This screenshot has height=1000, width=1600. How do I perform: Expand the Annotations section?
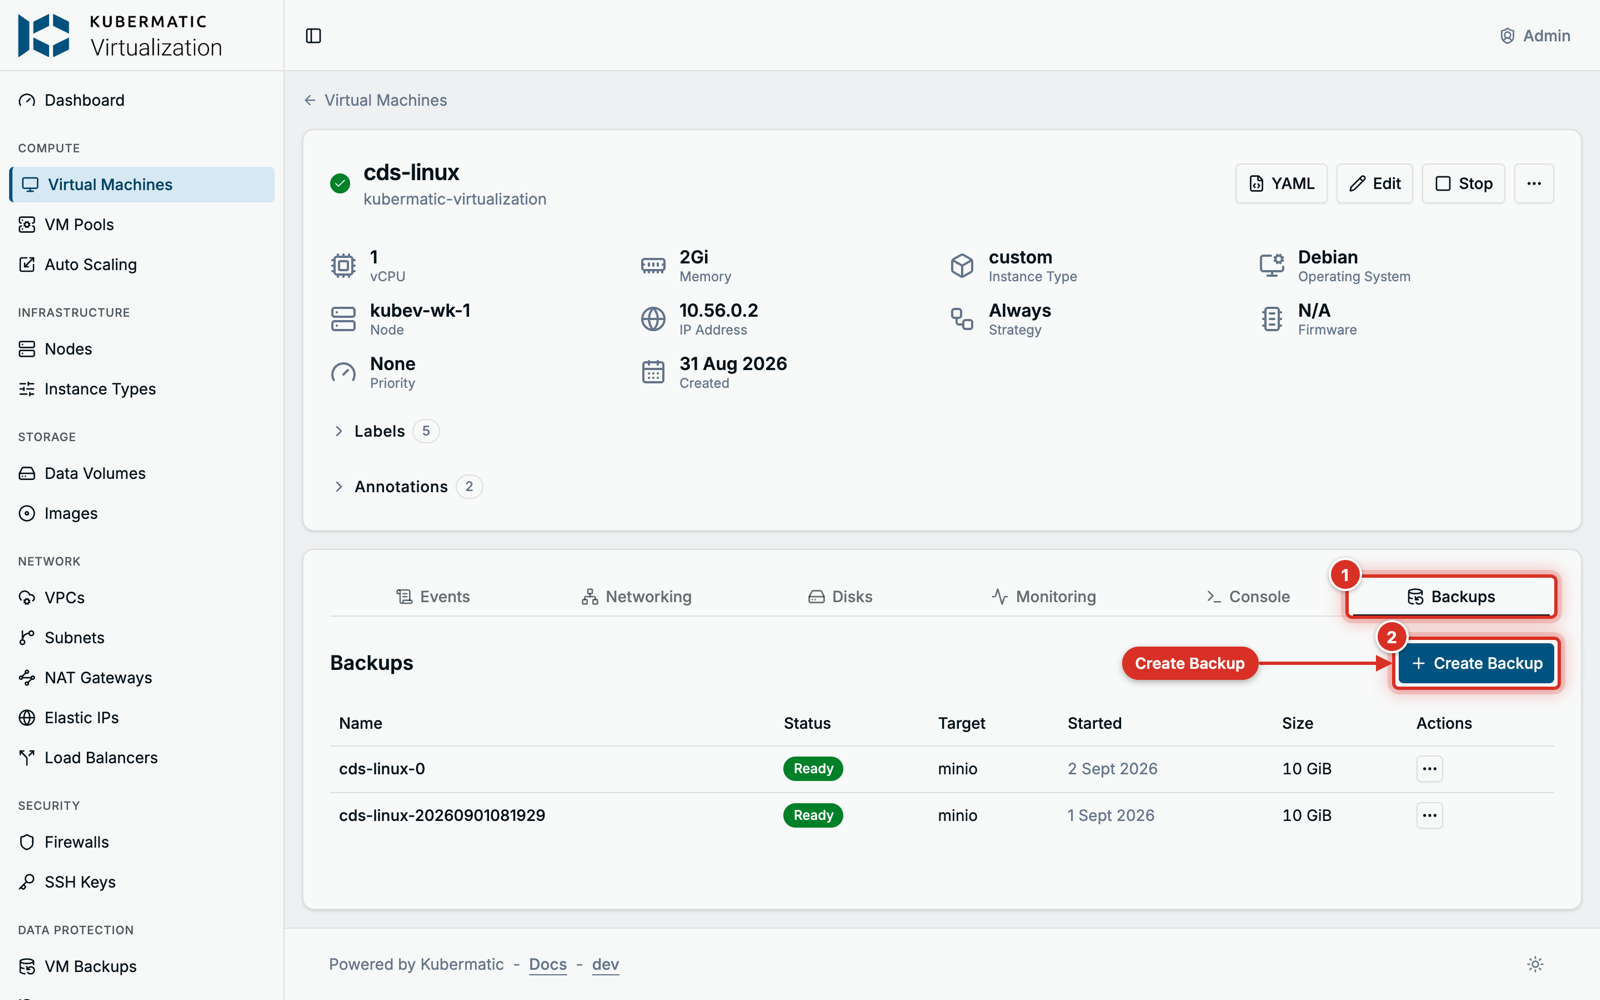pyautogui.click(x=407, y=487)
